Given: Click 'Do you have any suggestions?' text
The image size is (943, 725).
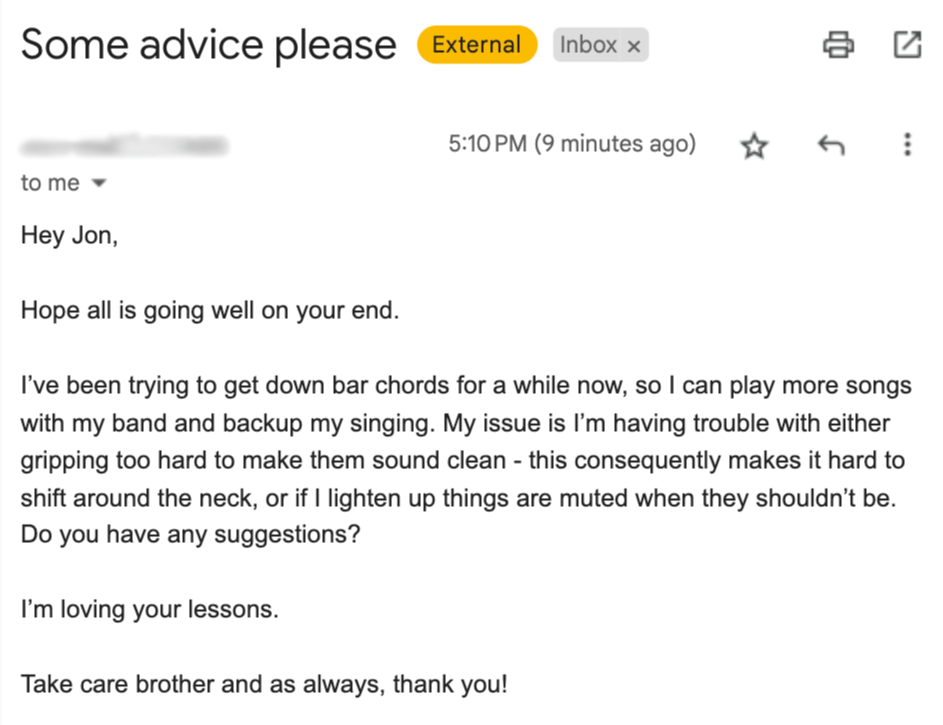Looking at the screenshot, I should point(190,535).
